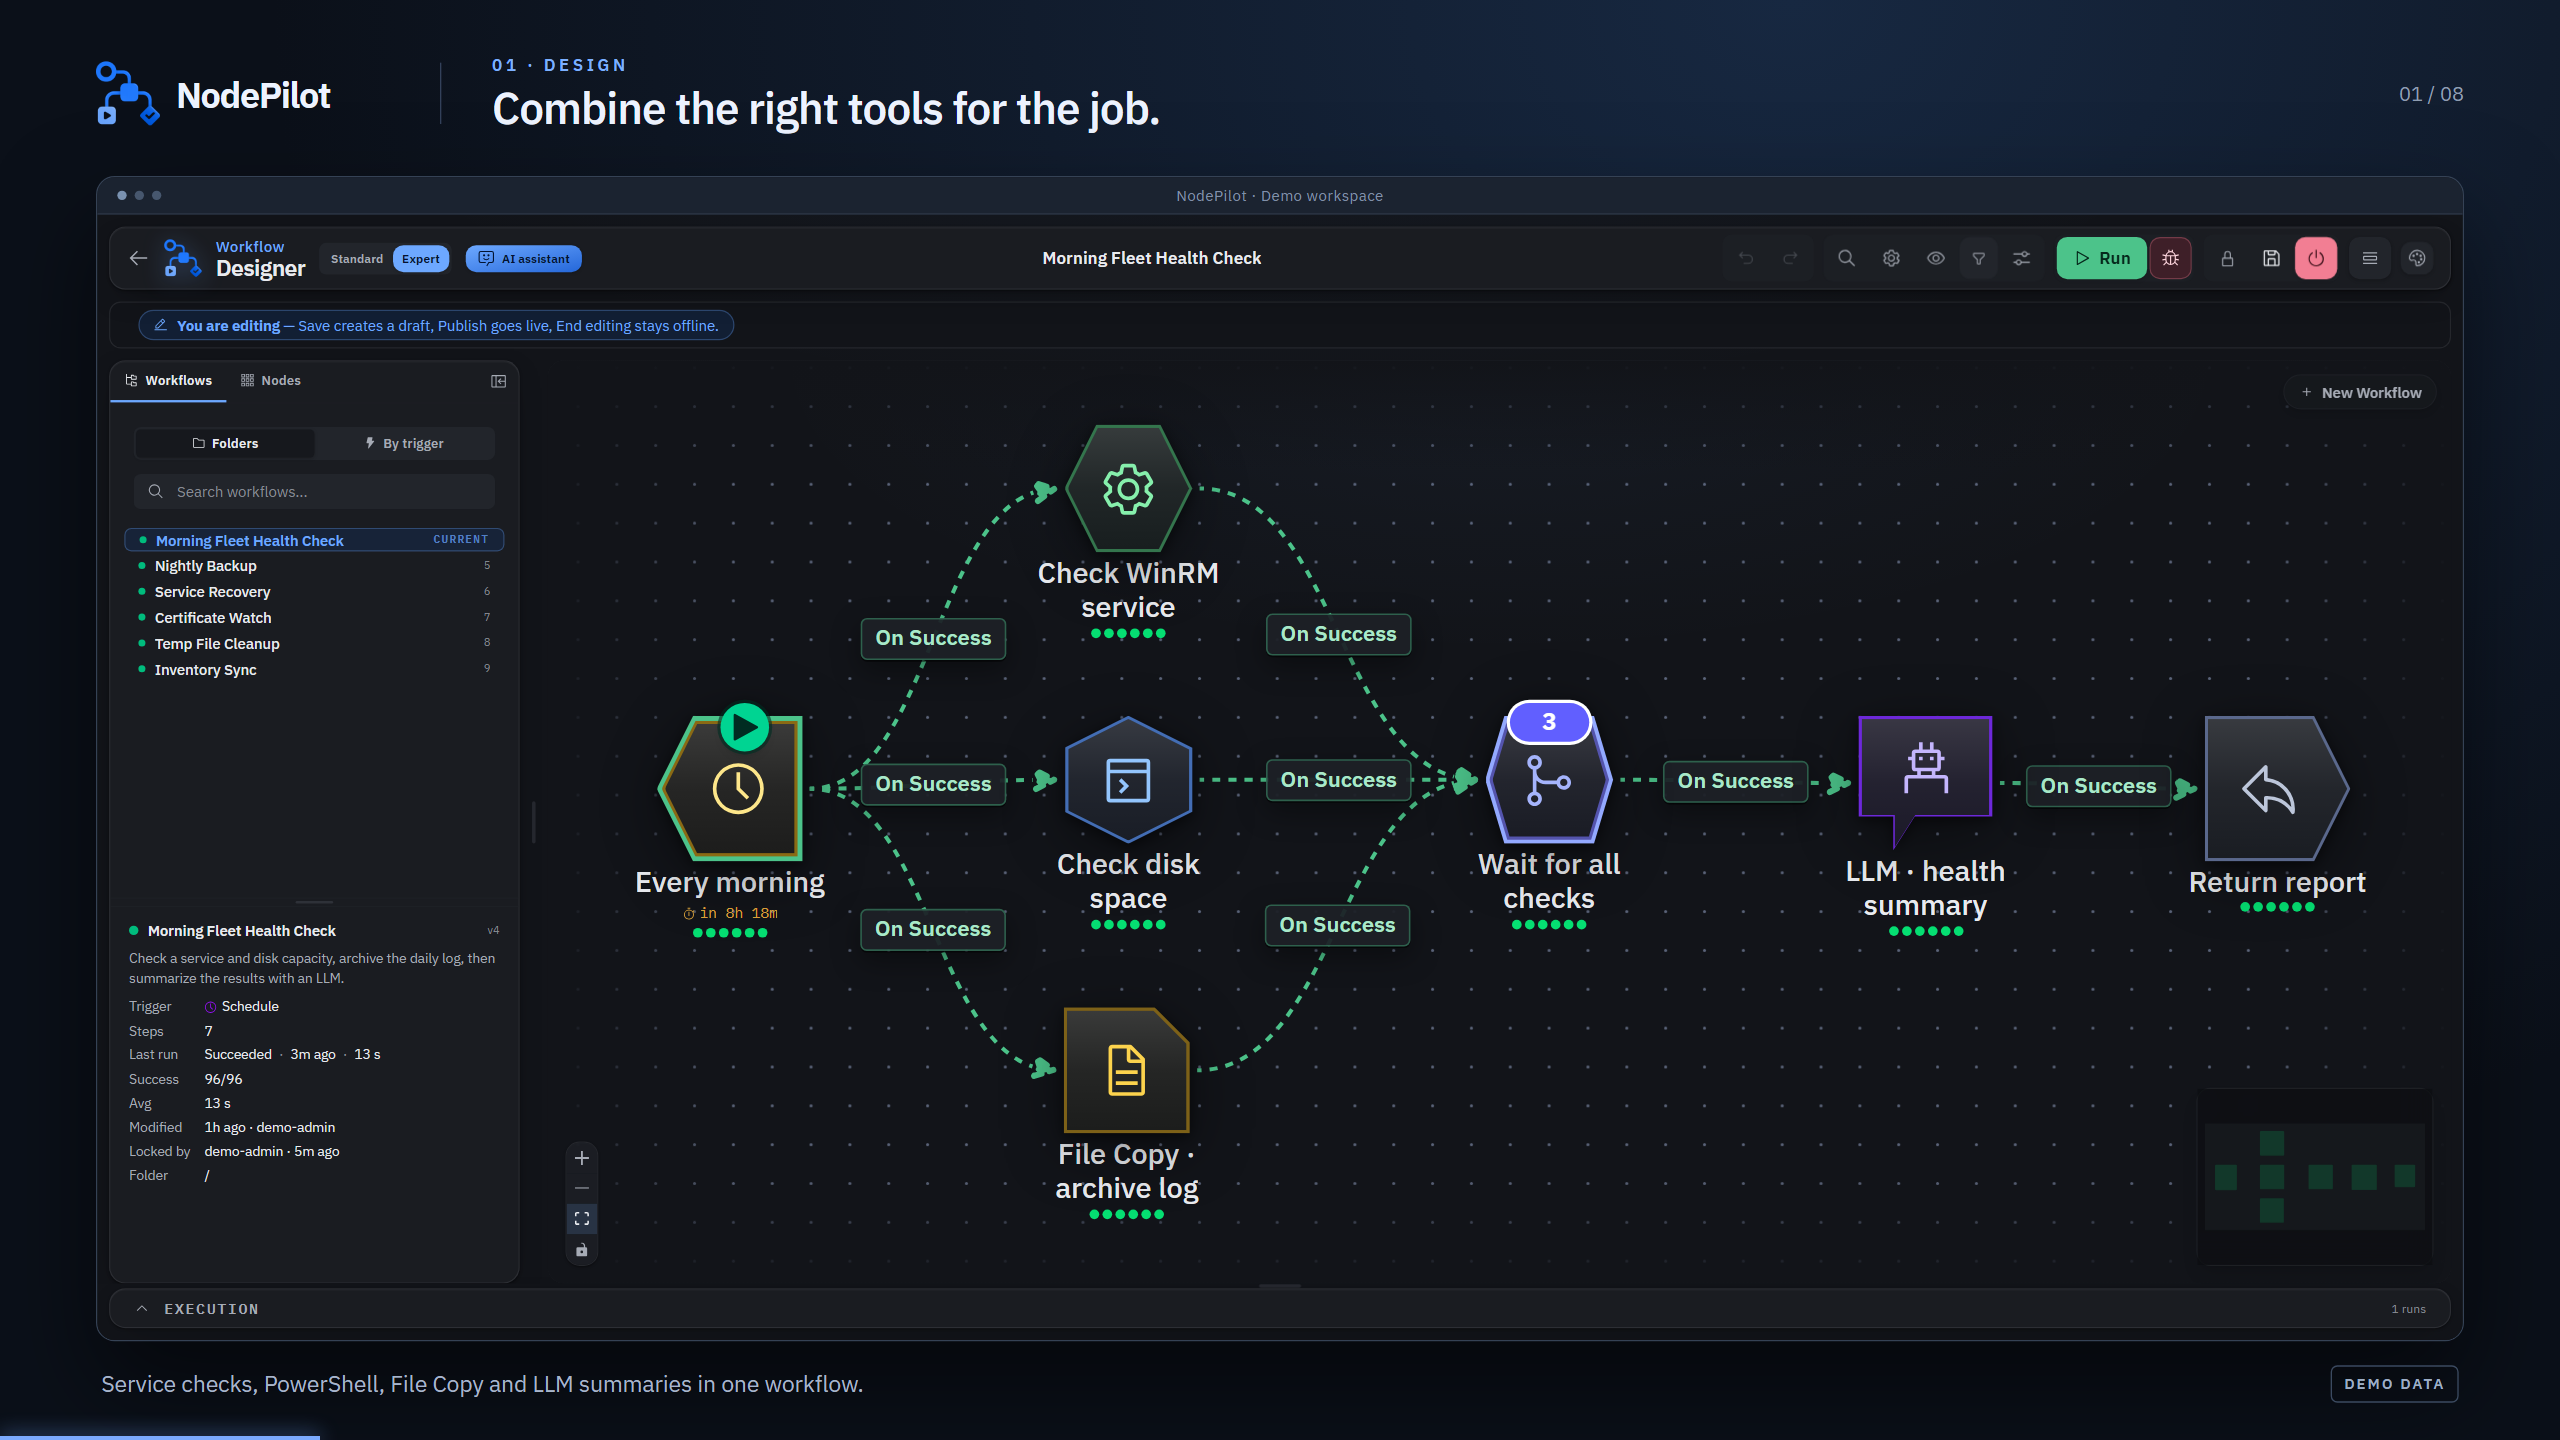Click the NodePilot brand logo
Image resolution: width=2560 pixels, height=1440 pixels.
point(213,95)
